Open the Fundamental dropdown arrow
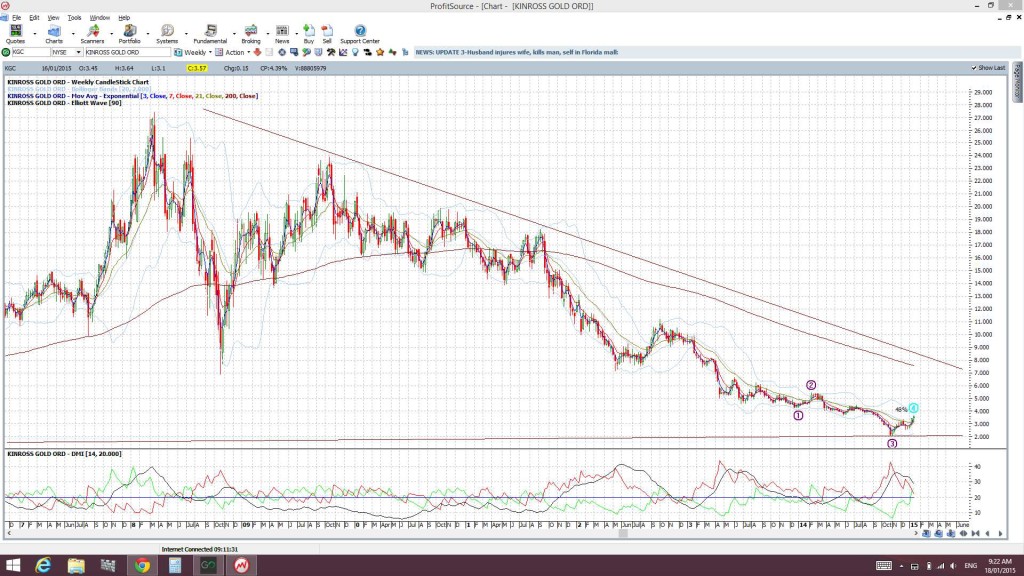The height and width of the screenshot is (576, 1024). click(234, 33)
